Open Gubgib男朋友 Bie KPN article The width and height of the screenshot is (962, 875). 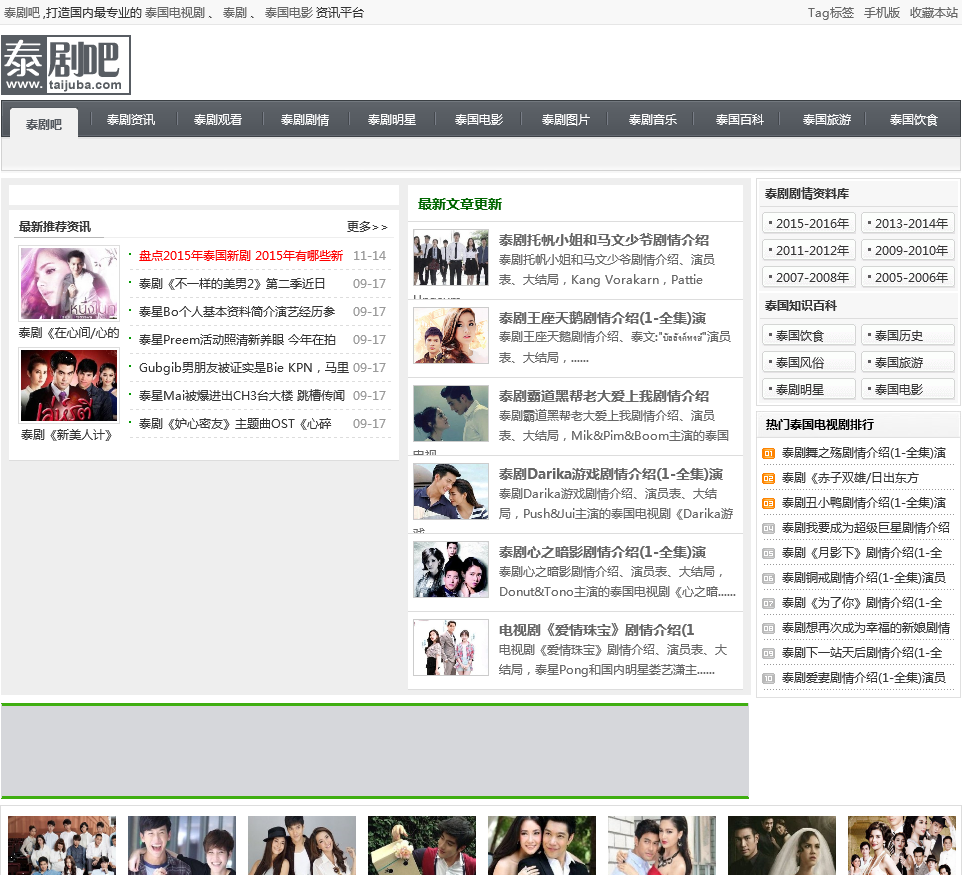(x=244, y=368)
